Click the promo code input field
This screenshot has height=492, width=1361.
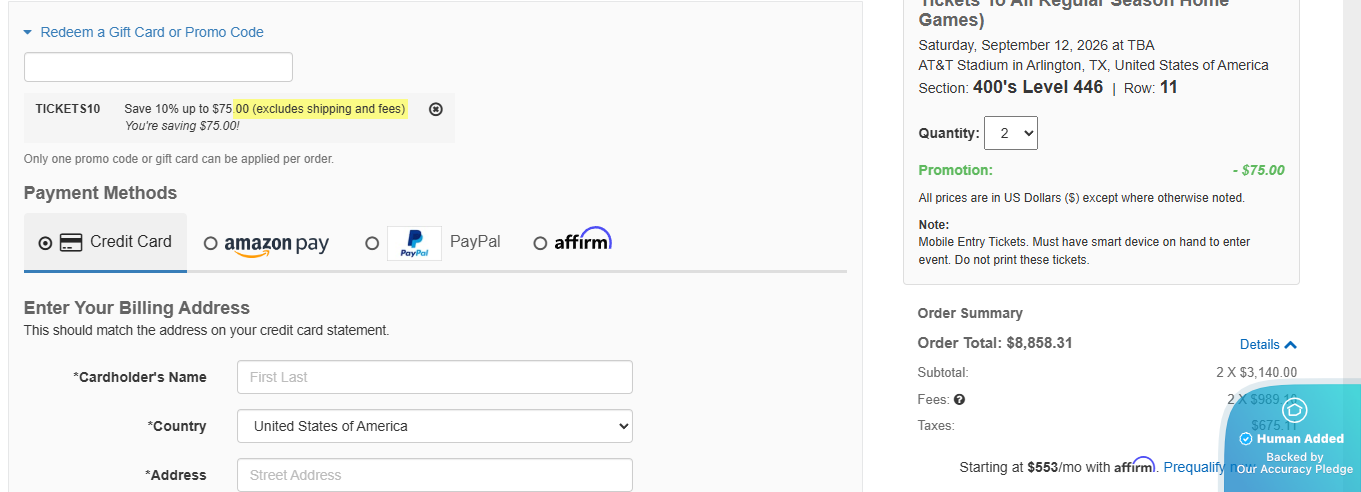coord(158,67)
